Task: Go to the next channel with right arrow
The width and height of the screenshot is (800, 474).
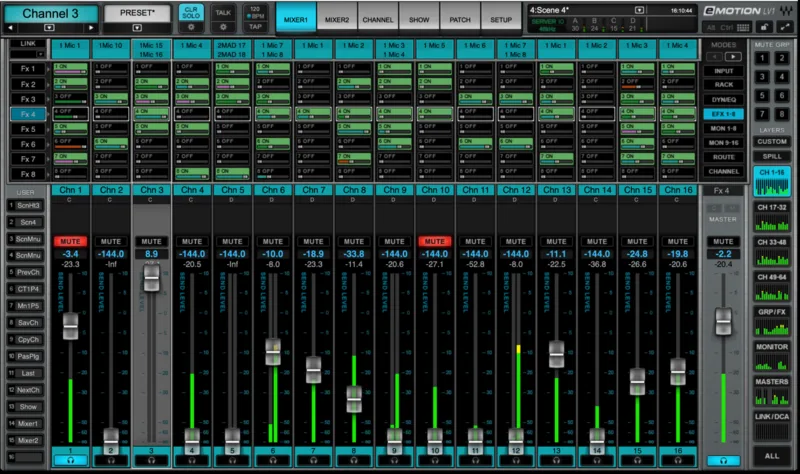Action: point(91,28)
